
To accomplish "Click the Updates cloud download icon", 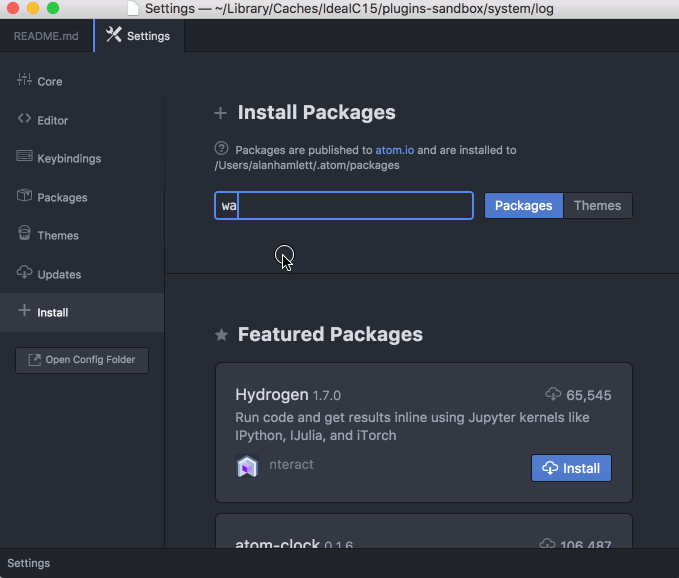I will tap(24, 272).
